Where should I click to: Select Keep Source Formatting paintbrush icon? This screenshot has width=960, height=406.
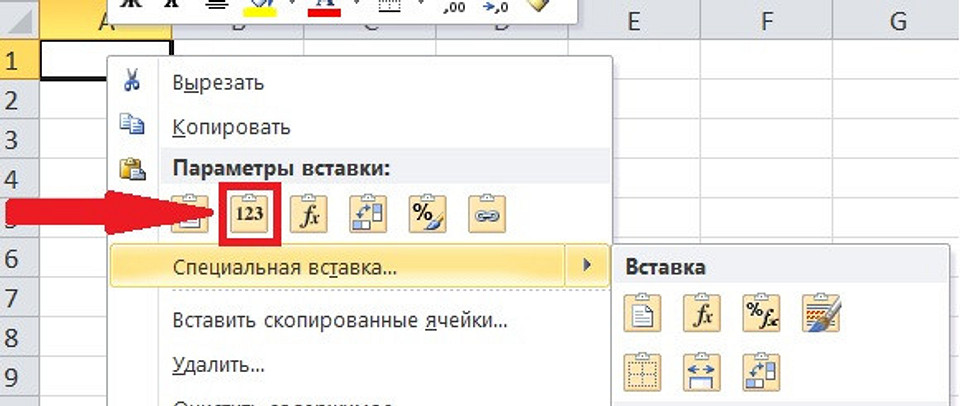821,313
